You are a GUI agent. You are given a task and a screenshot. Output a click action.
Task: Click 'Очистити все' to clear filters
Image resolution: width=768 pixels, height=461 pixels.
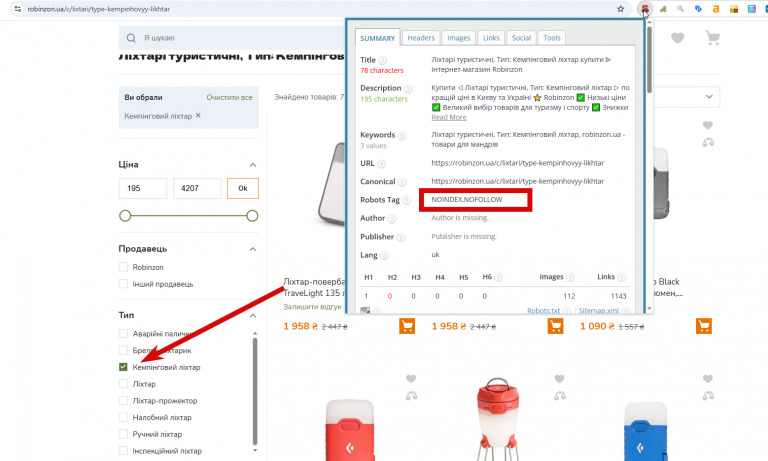click(229, 97)
